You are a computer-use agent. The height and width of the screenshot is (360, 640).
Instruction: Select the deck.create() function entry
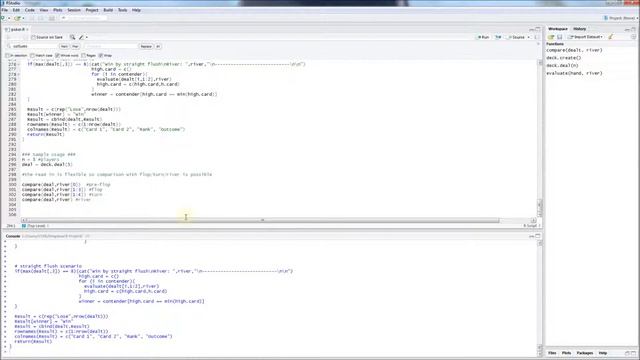pos(563,58)
